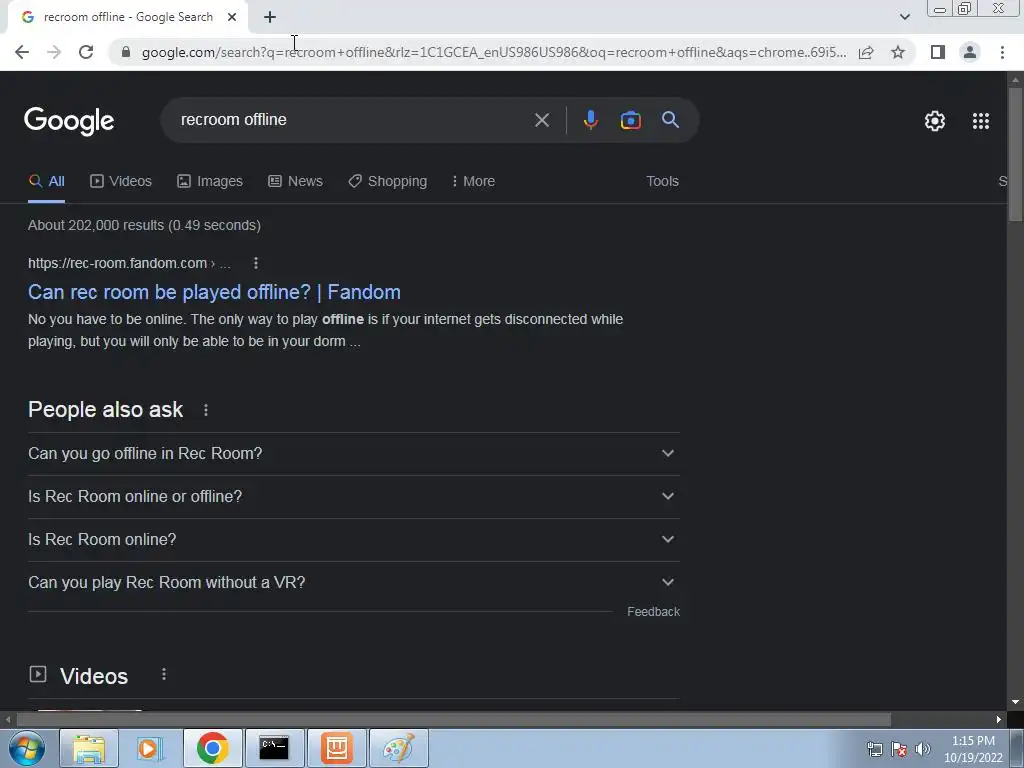The image size is (1024, 768).
Task: Close the recroom offline tab
Action: pos(232,17)
